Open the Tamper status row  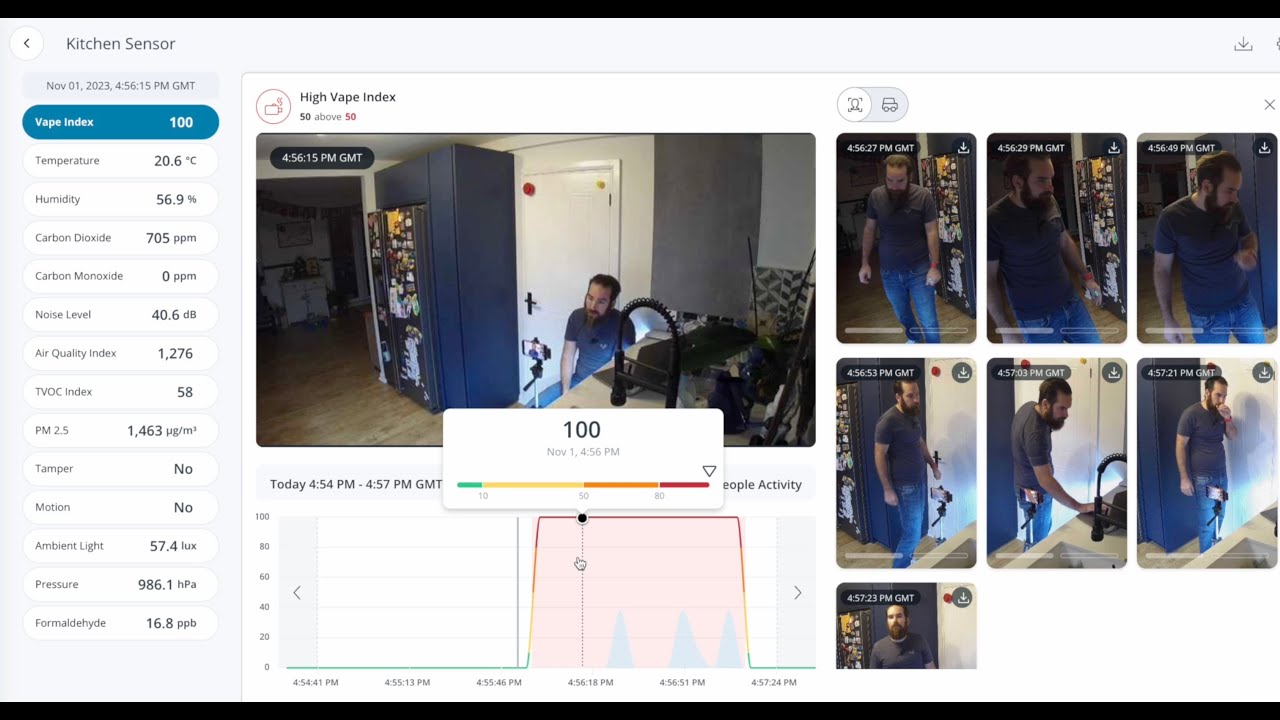(121, 469)
